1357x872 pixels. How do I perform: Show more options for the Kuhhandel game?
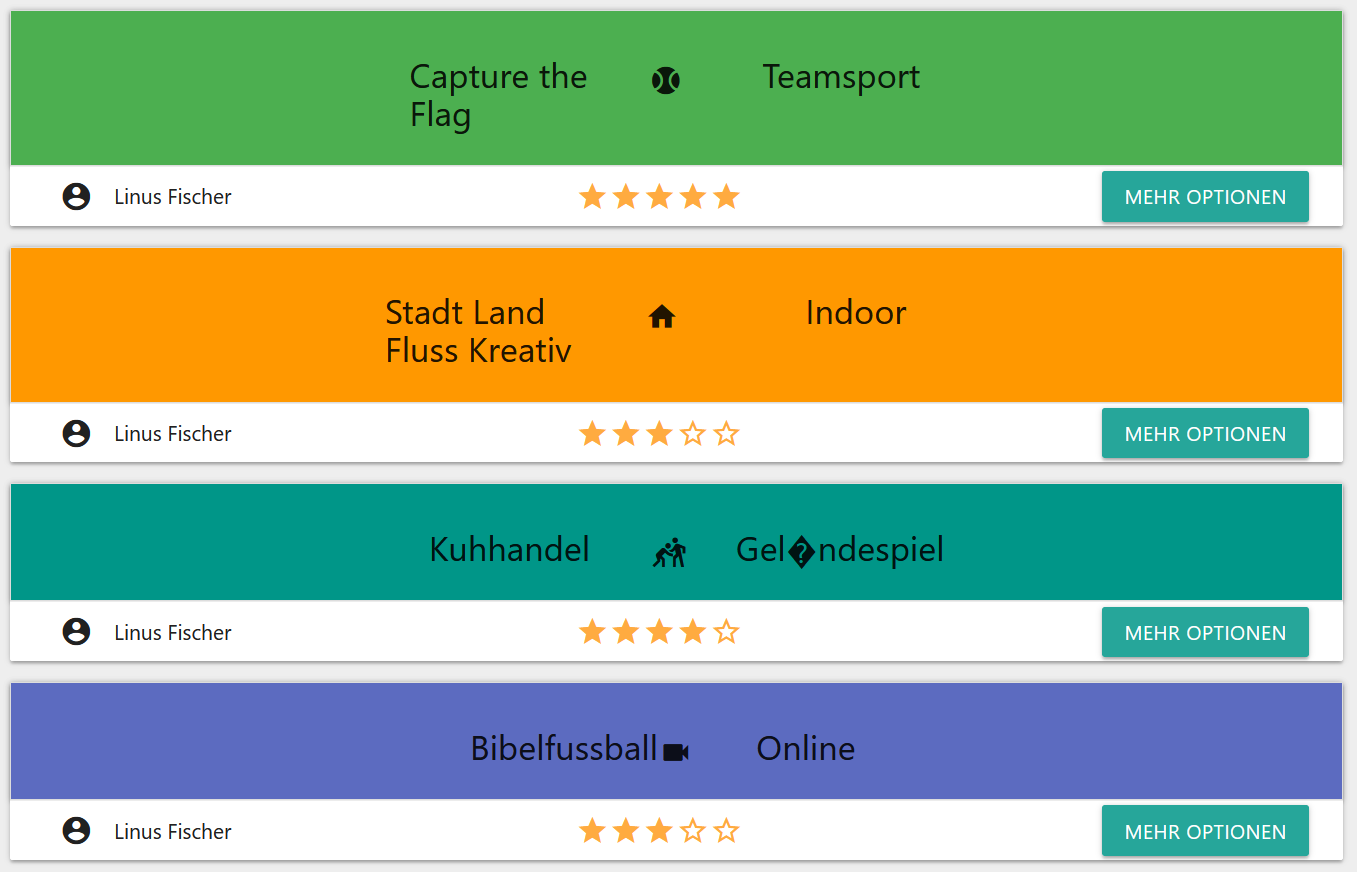[x=1205, y=632]
